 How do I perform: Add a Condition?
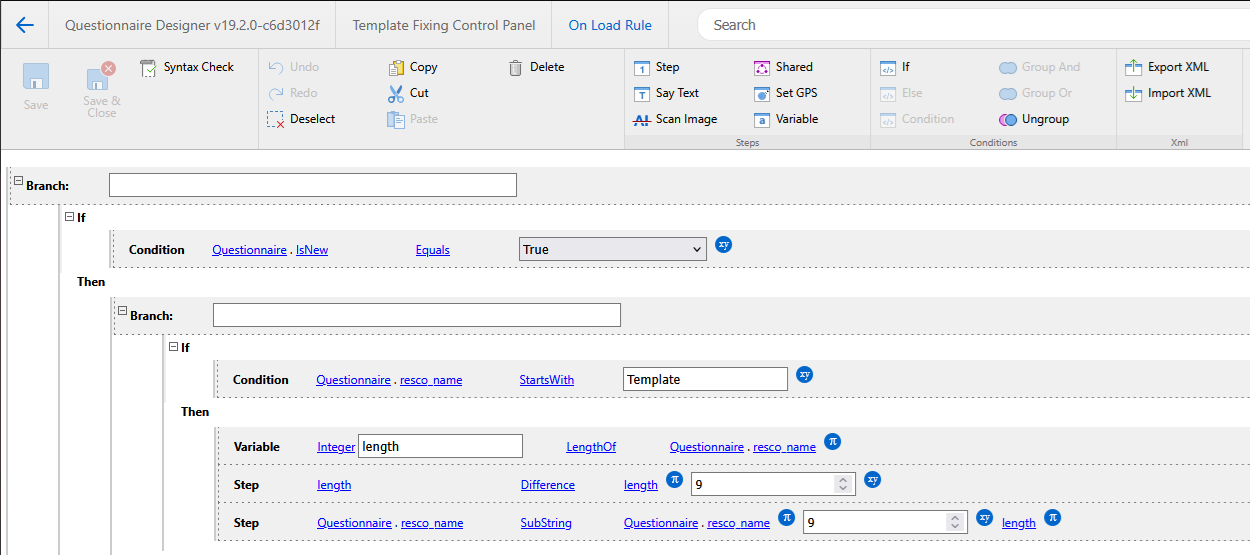[917, 119]
